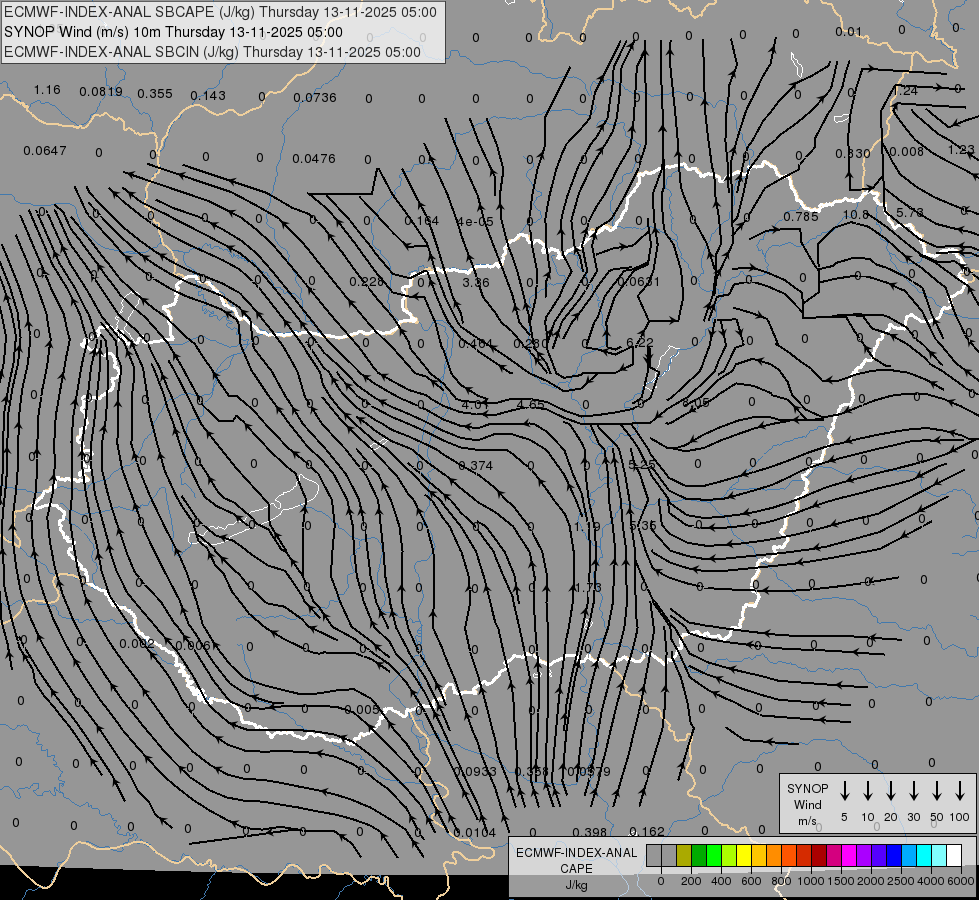Screen dimensions: 979x900
Task: Click the 5.35 value on the map
Action: [x=643, y=526]
